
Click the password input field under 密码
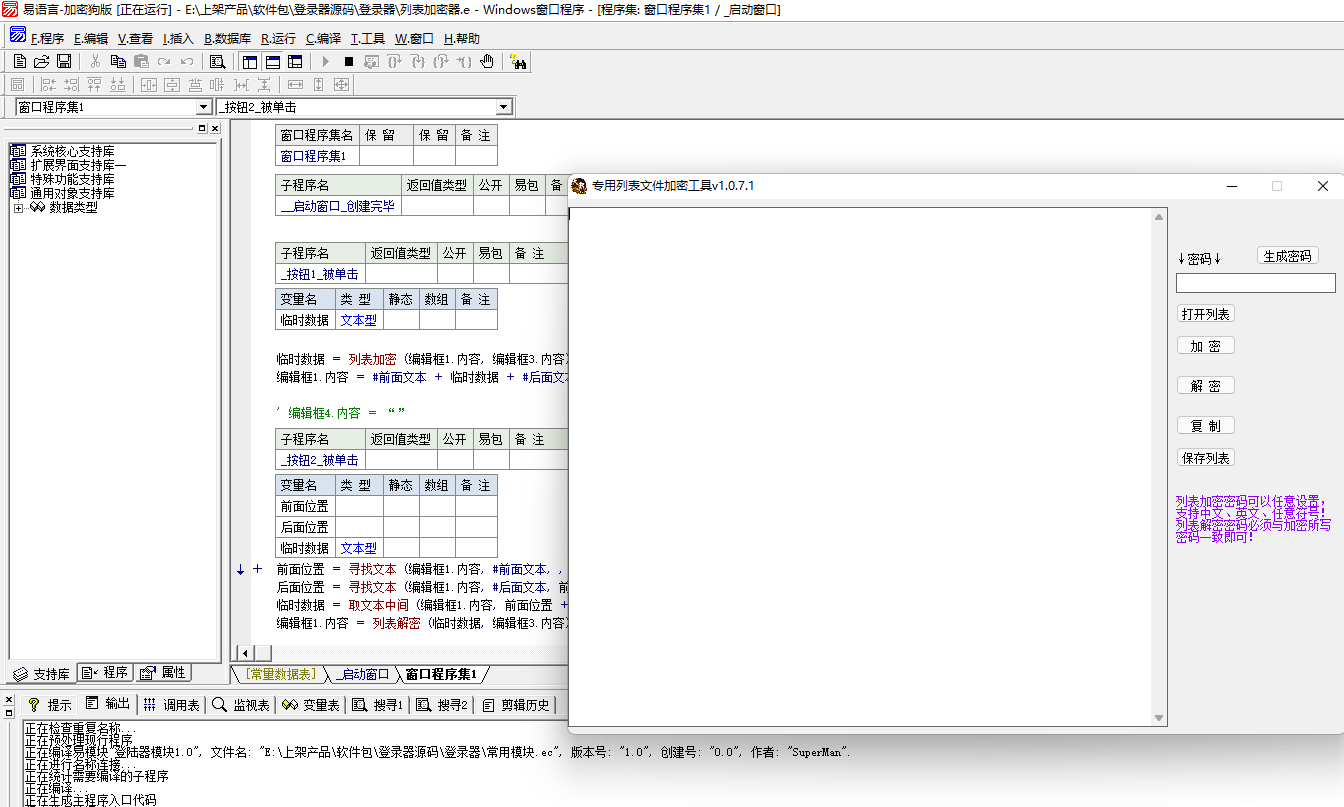click(x=1255, y=283)
